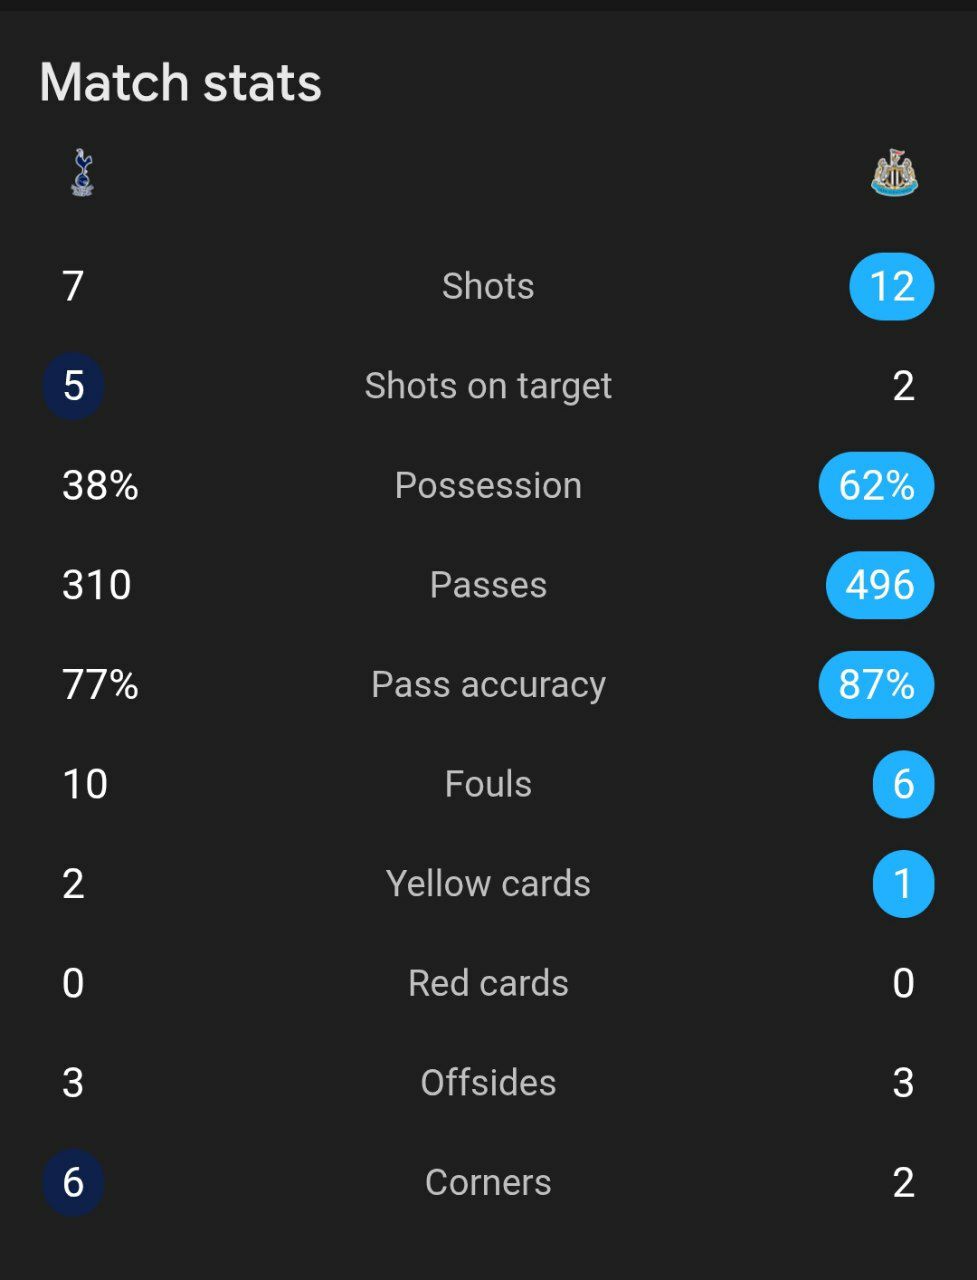Tap the Red cards label

click(488, 983)
